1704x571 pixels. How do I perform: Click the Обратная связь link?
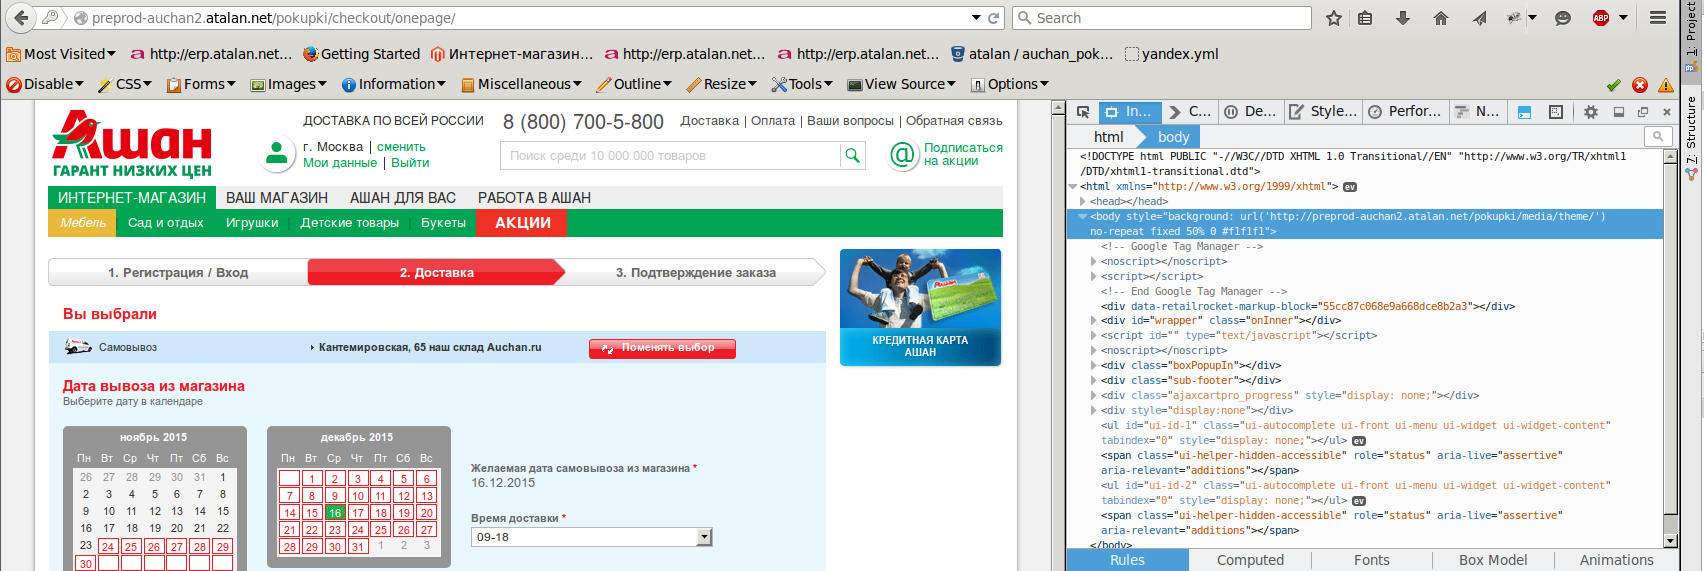coord(954,120)
